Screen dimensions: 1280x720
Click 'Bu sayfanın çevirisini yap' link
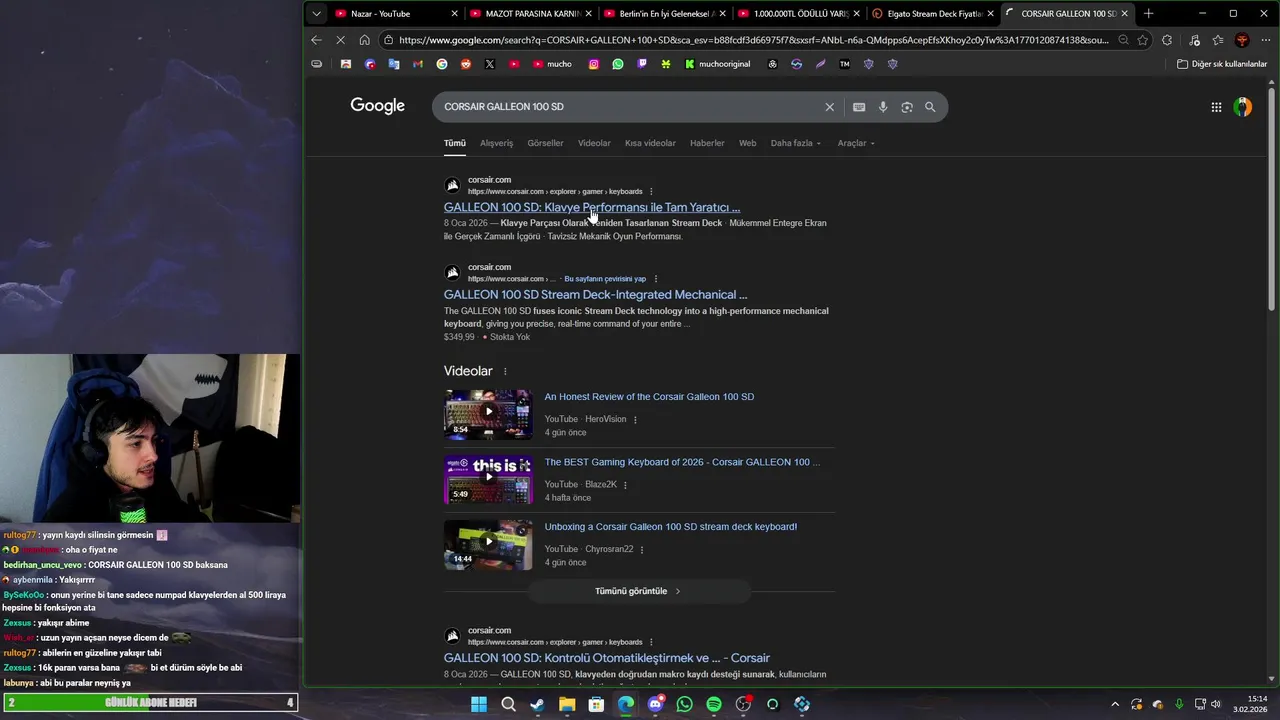pyautogui.click(x=605, y=279)
